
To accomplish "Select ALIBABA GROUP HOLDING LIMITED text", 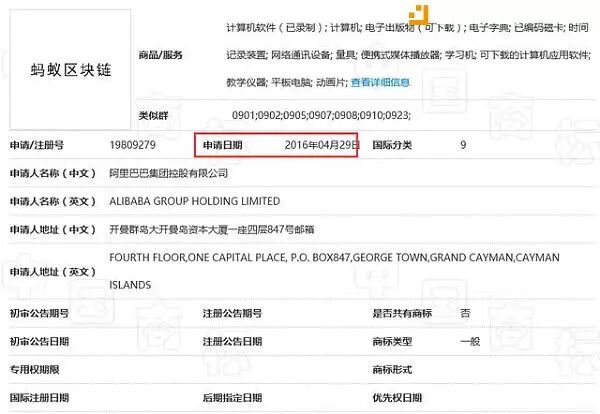I will [194, 201].
